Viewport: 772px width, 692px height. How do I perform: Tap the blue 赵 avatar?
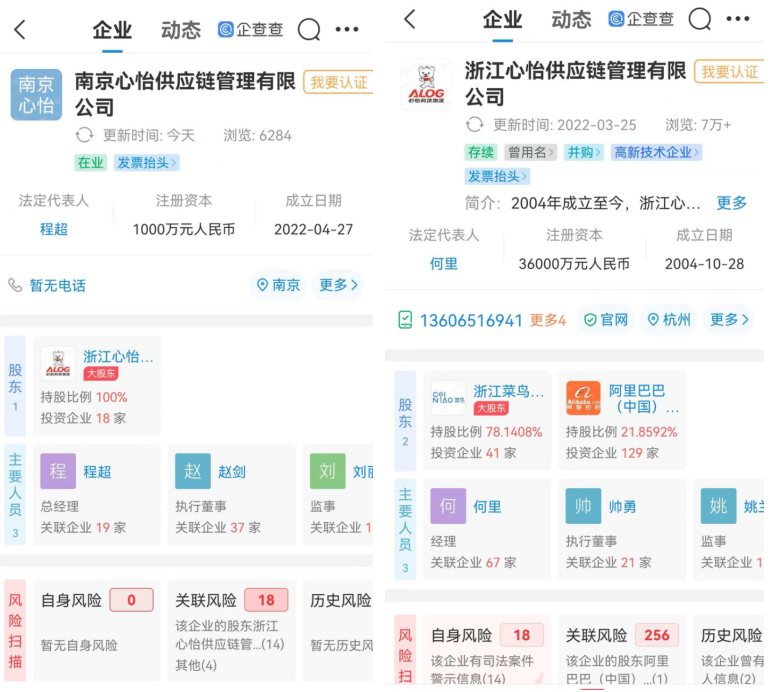[193, 471]
